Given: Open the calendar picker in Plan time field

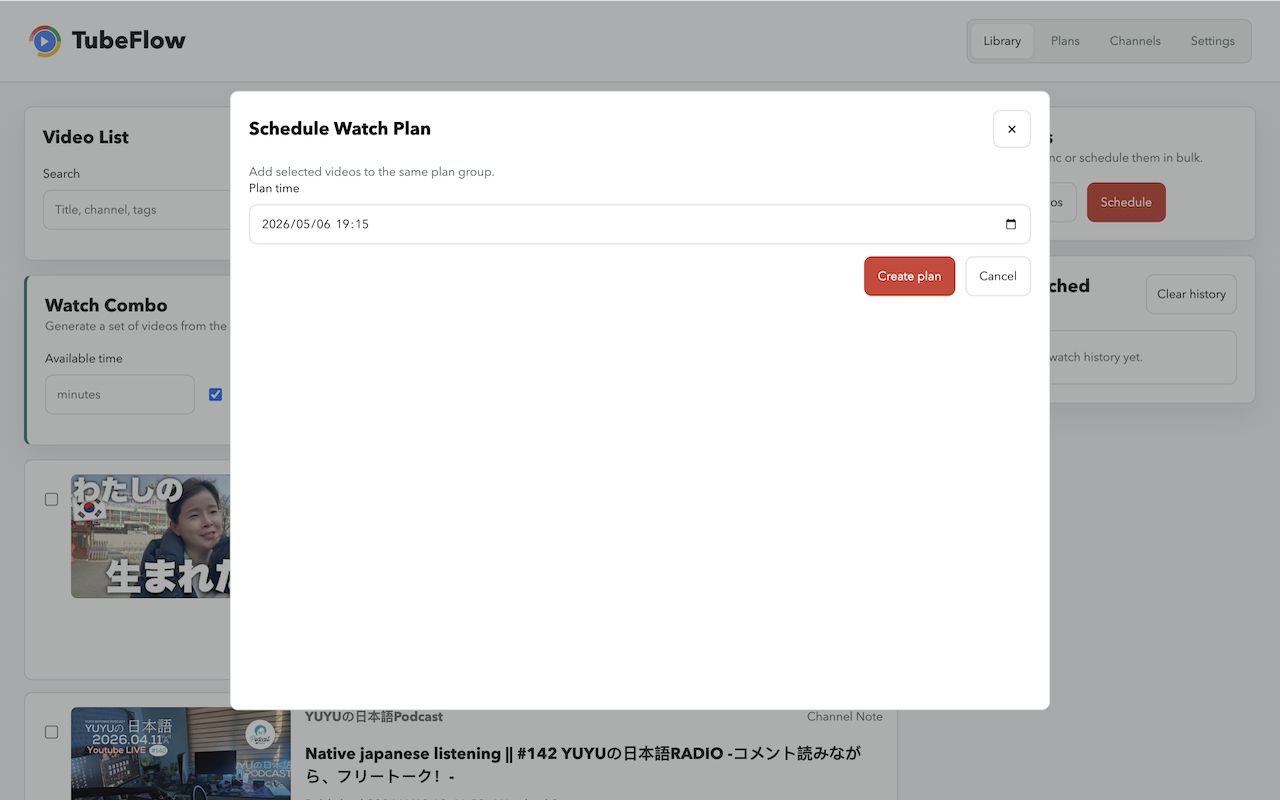Looking at the screenshot, I should 1010,224.
